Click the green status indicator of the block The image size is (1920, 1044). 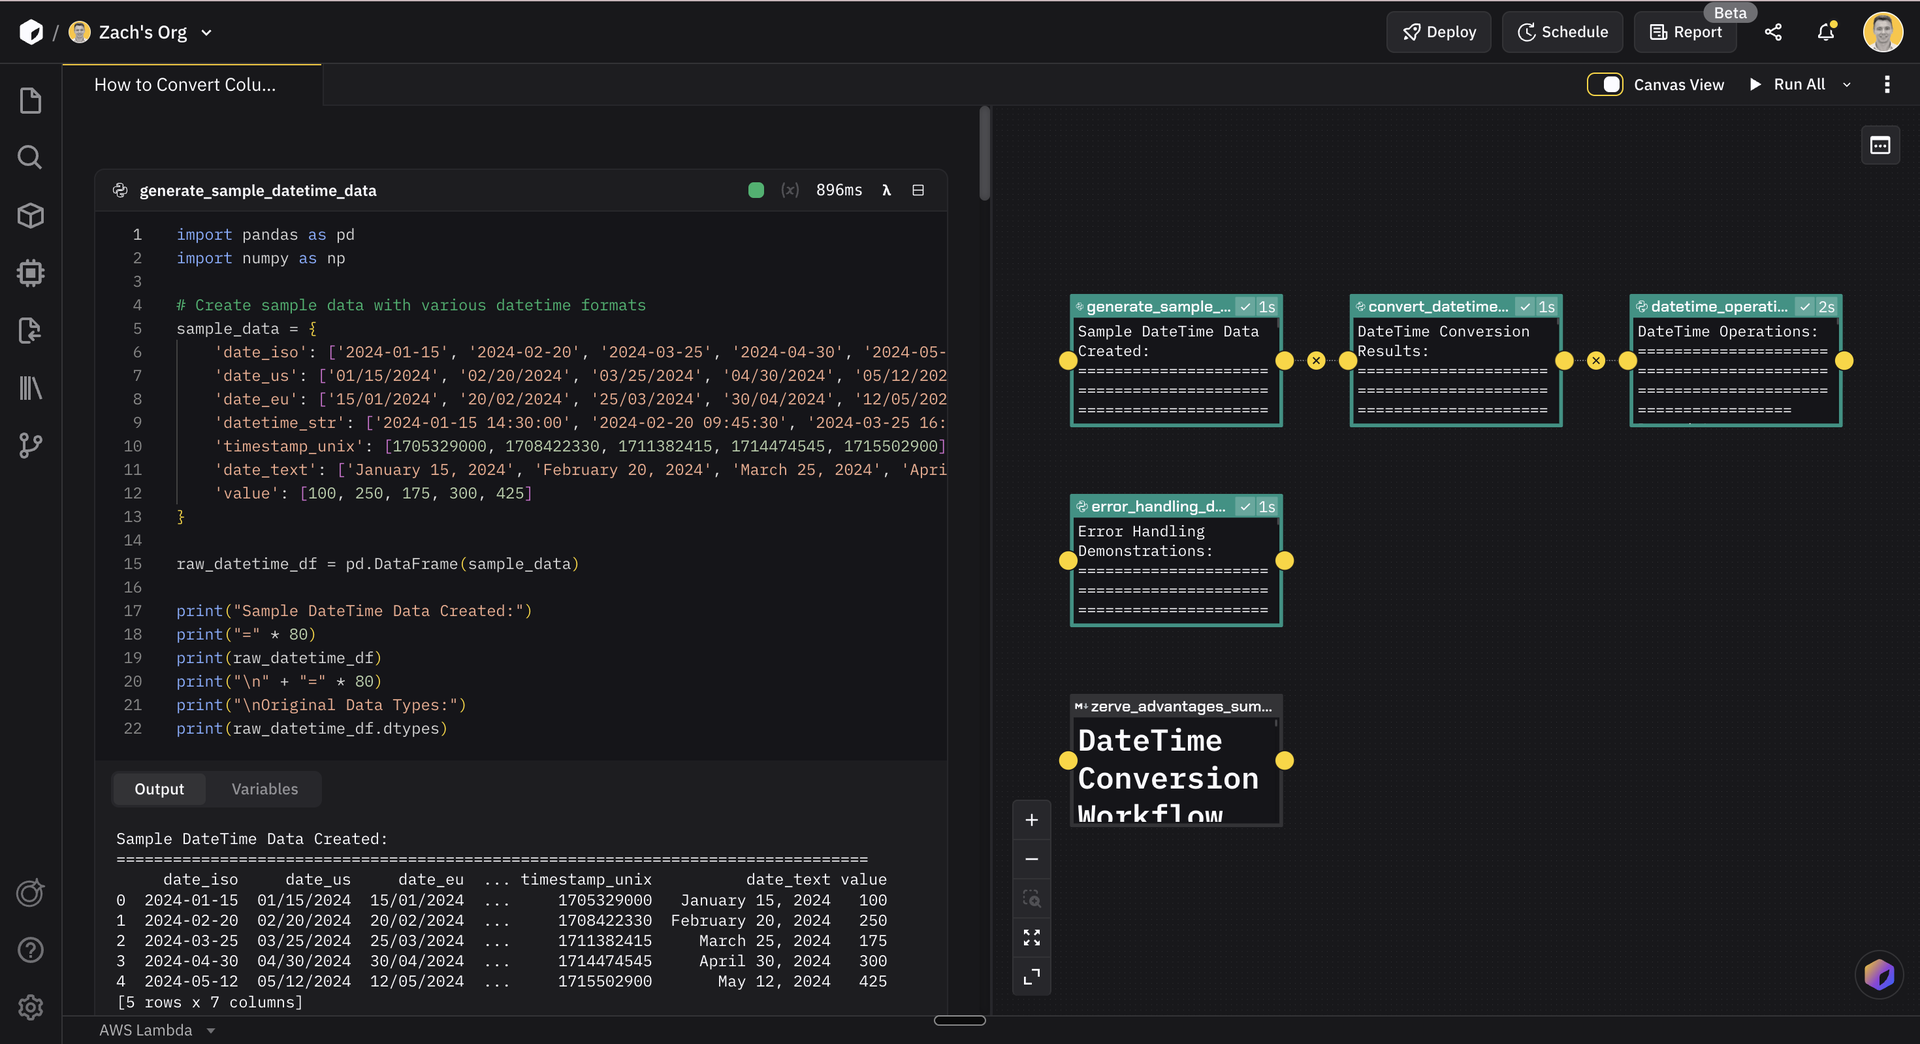(756, 190)
